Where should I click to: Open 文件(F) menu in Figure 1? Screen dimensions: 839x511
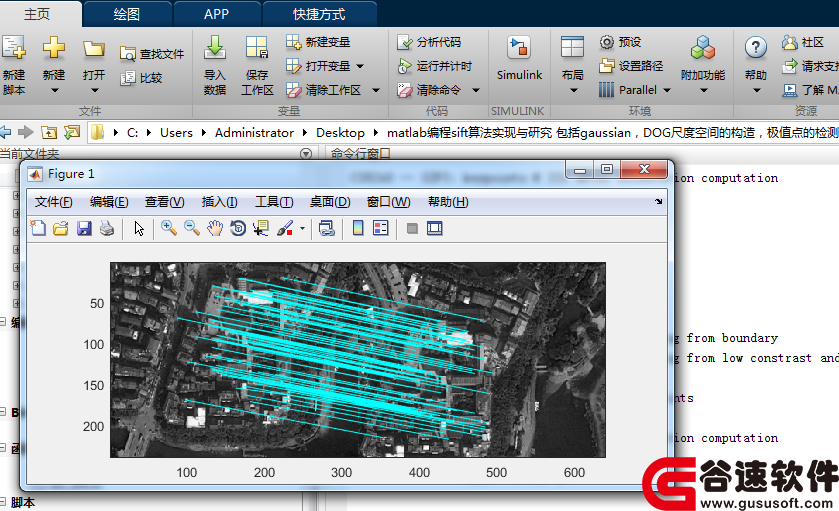click(54, 202)
